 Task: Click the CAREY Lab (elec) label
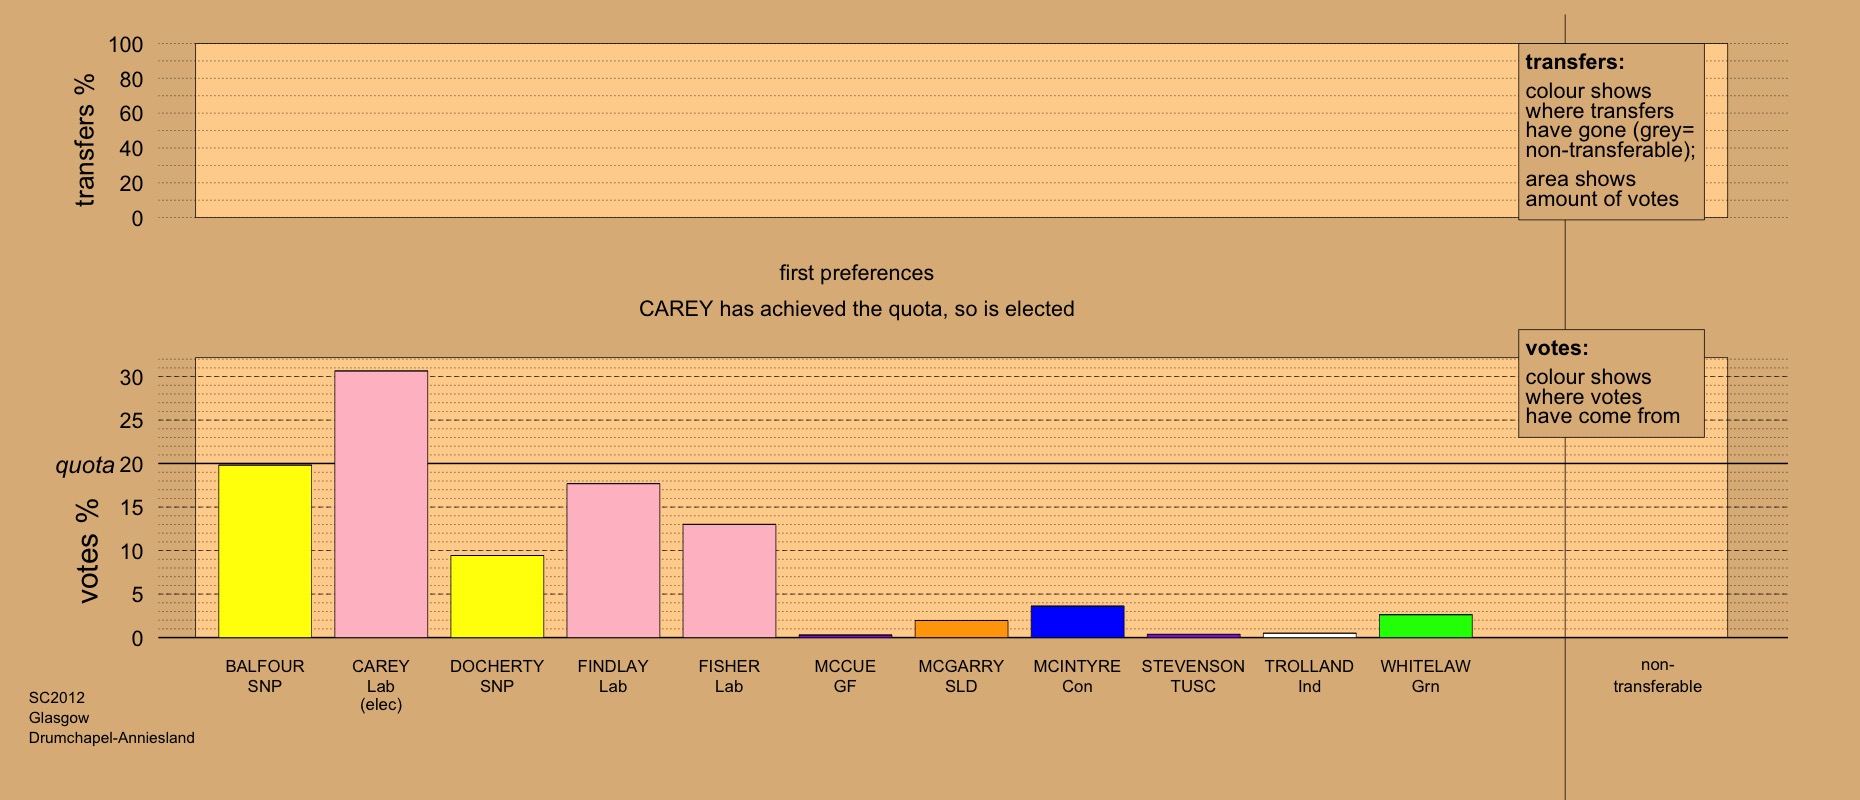[x=381, y=685]
